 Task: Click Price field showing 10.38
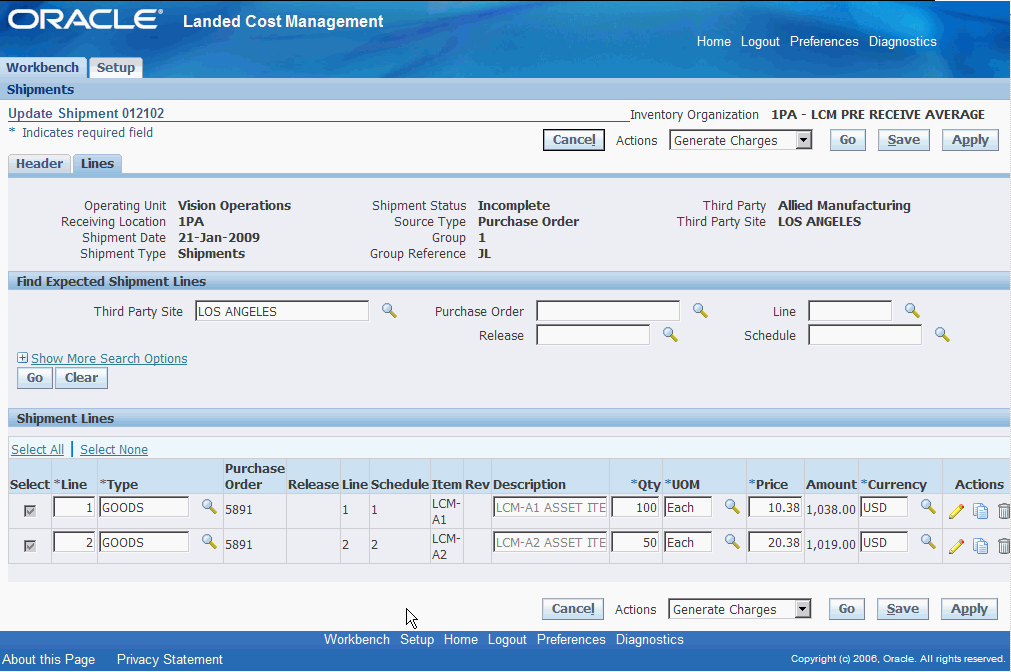tap(775, 507)
